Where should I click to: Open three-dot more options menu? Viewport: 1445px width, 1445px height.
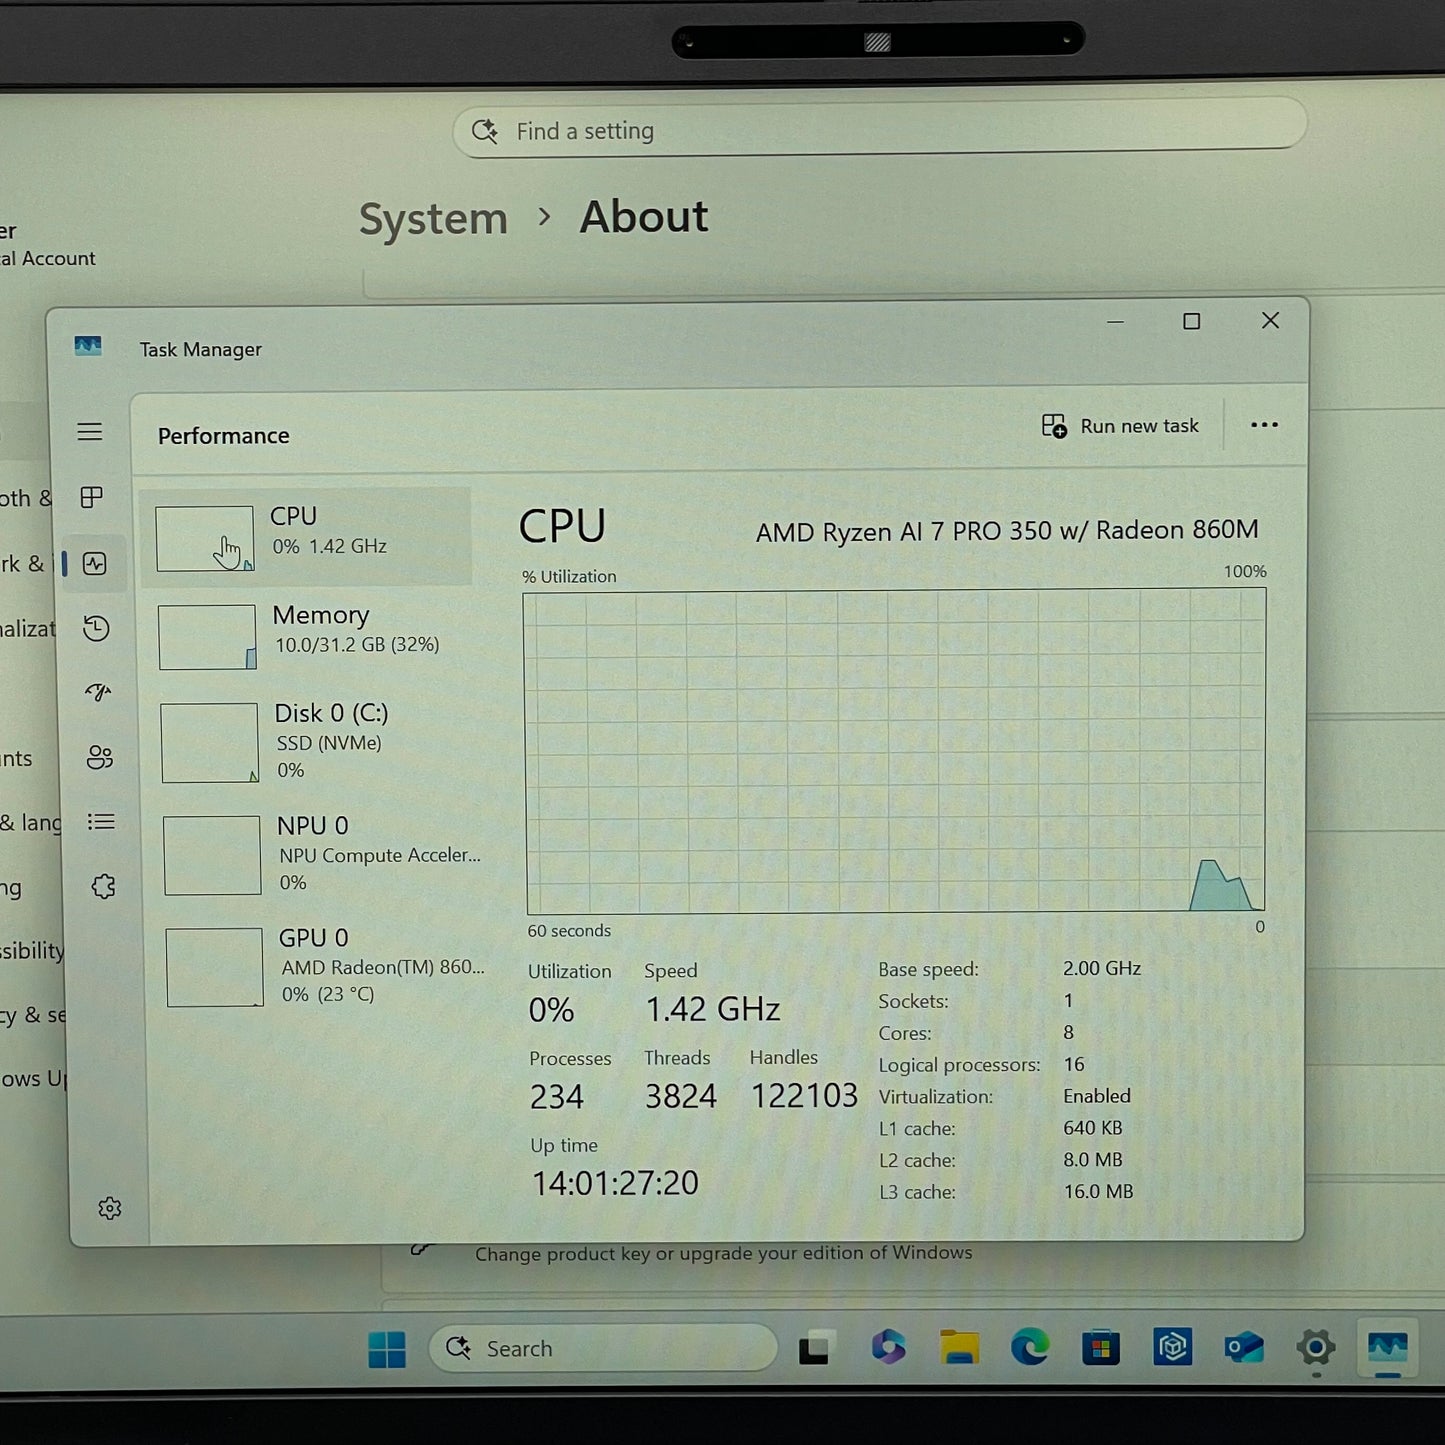[1264, 425]
